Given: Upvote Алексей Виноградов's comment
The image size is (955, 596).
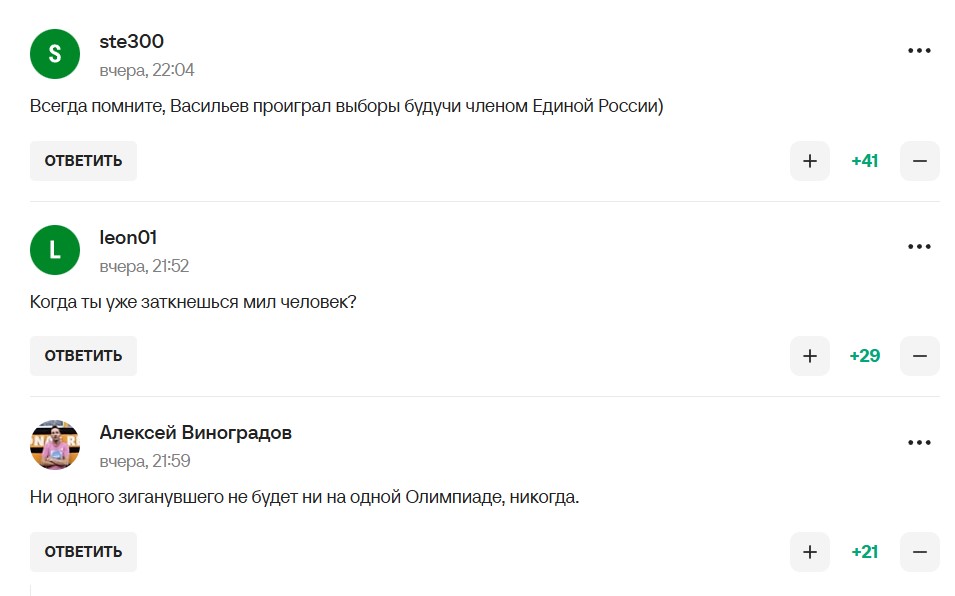Looking at the screenshot, I should [x=809, y=552].
